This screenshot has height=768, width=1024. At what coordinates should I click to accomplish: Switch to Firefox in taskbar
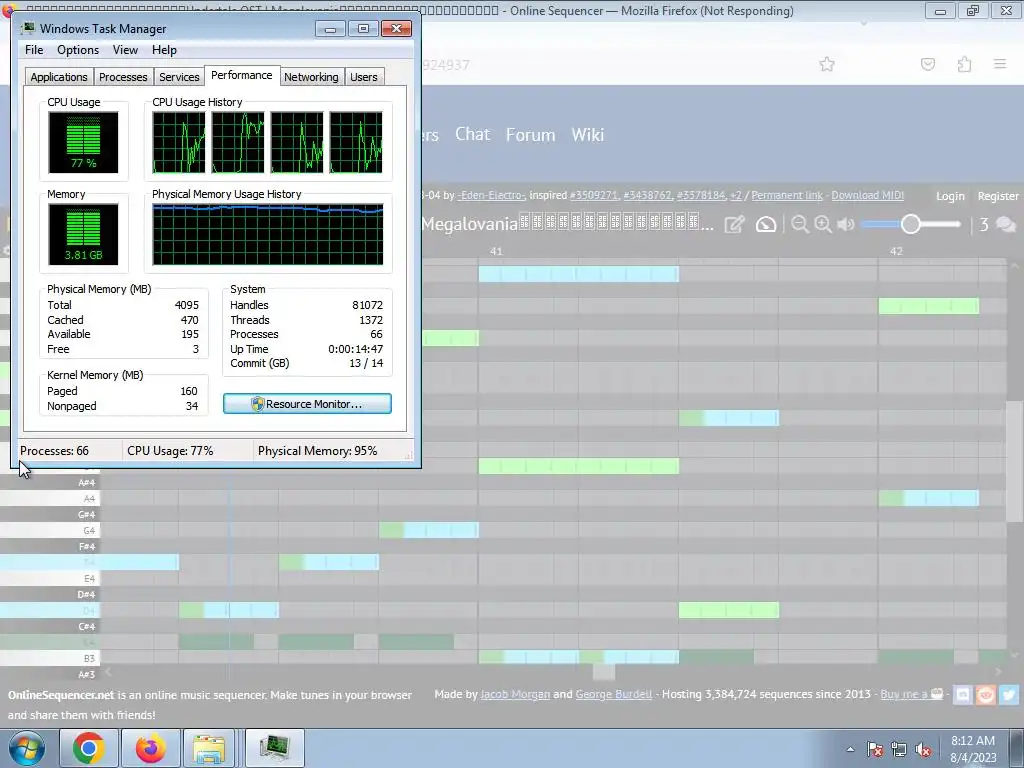[x=150, y=748]
